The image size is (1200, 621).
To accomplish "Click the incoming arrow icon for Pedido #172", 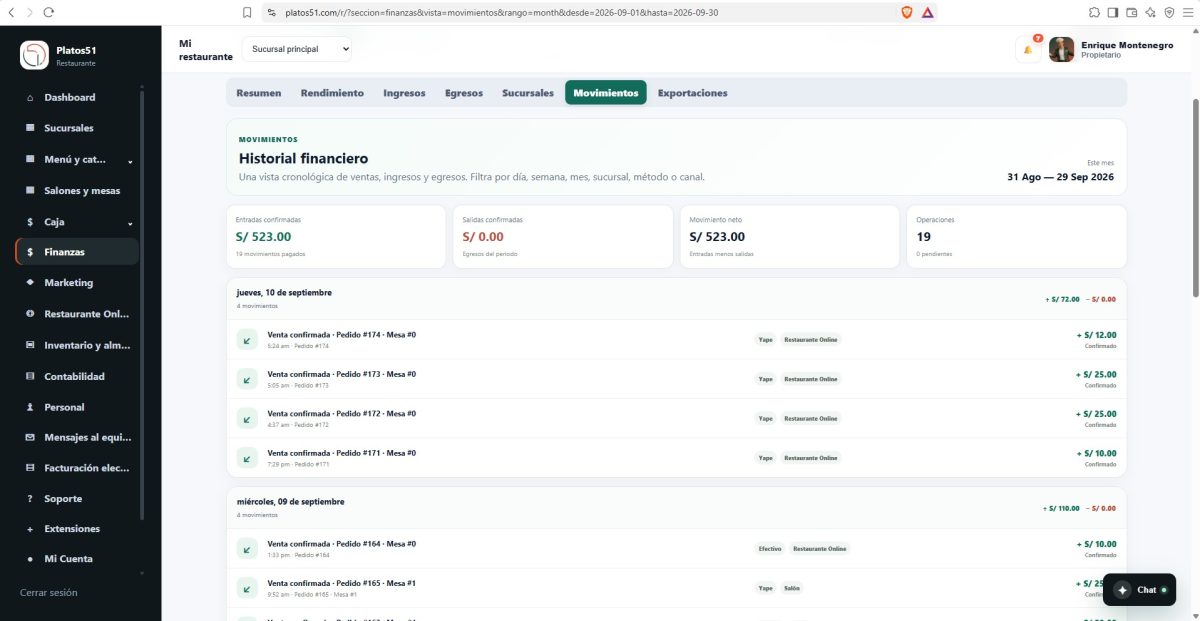I will (247, 418).
